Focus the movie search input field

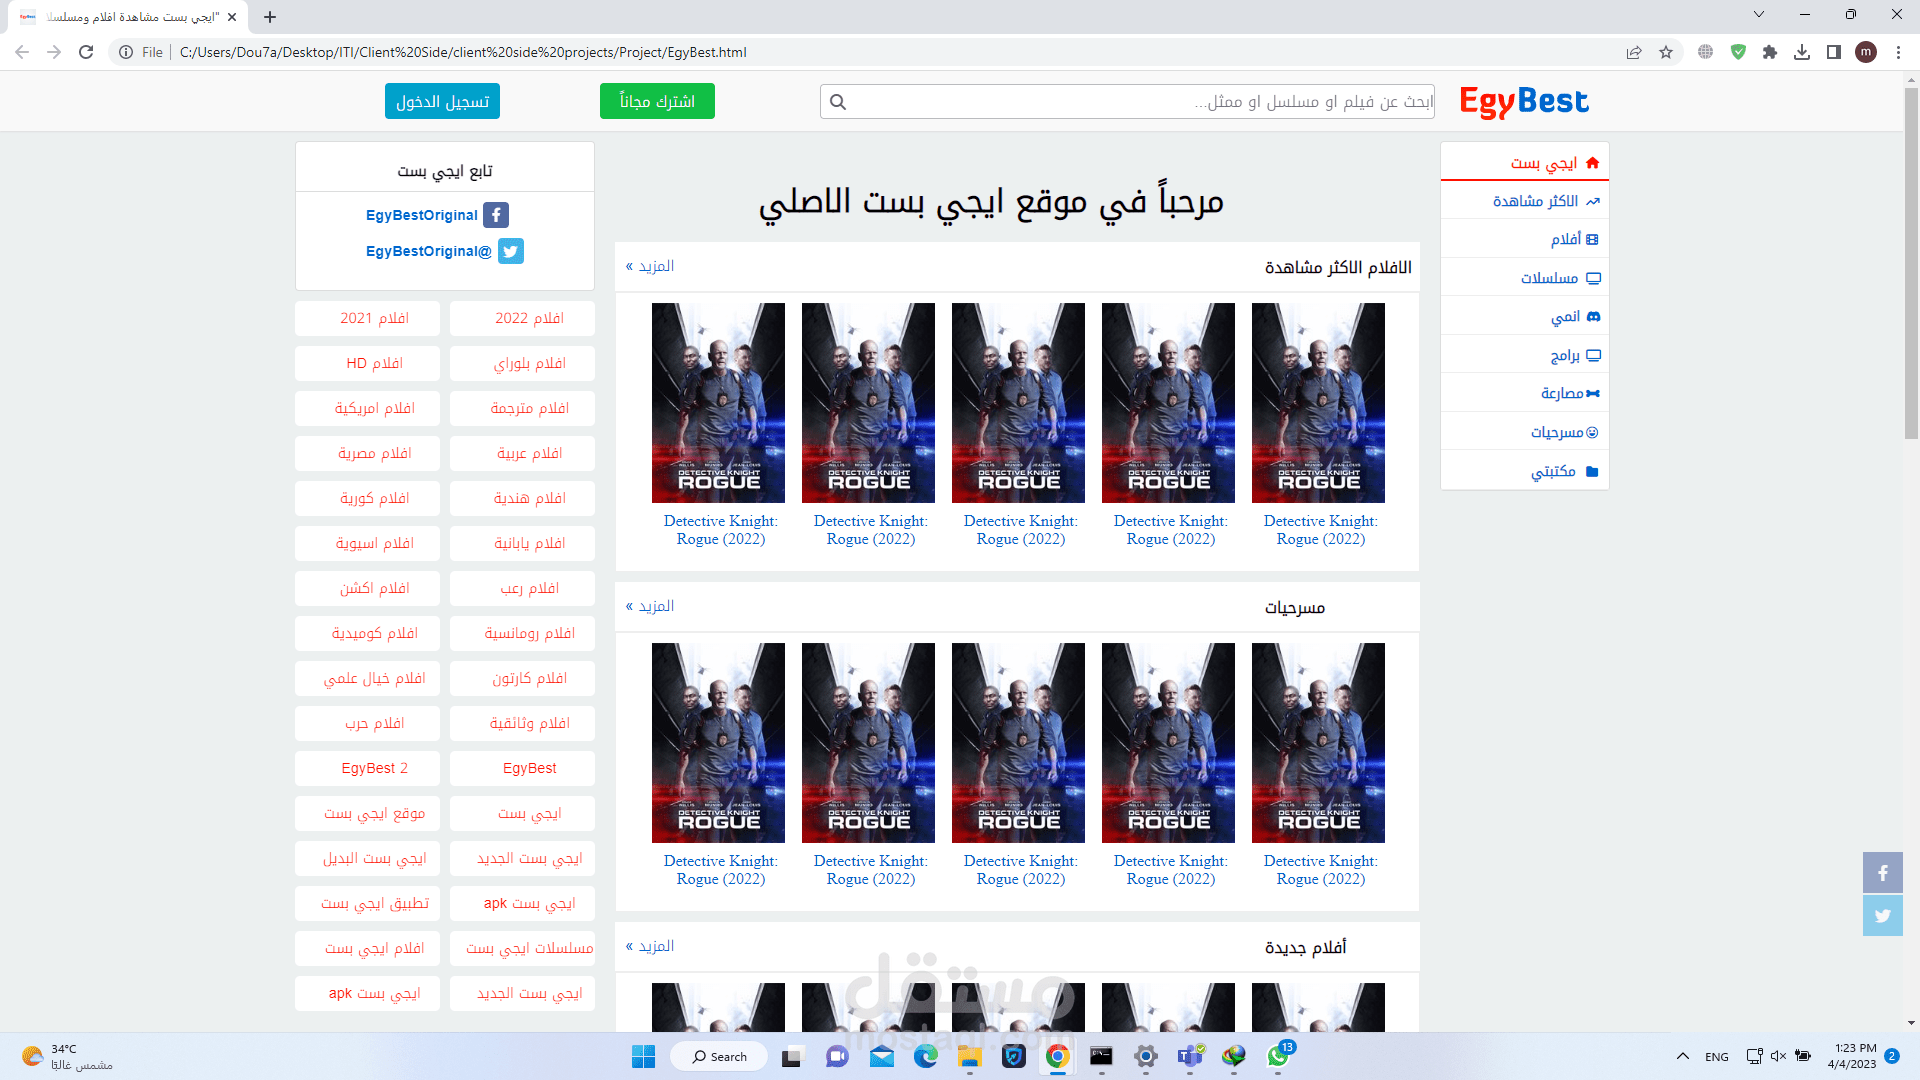(1127, 102)
